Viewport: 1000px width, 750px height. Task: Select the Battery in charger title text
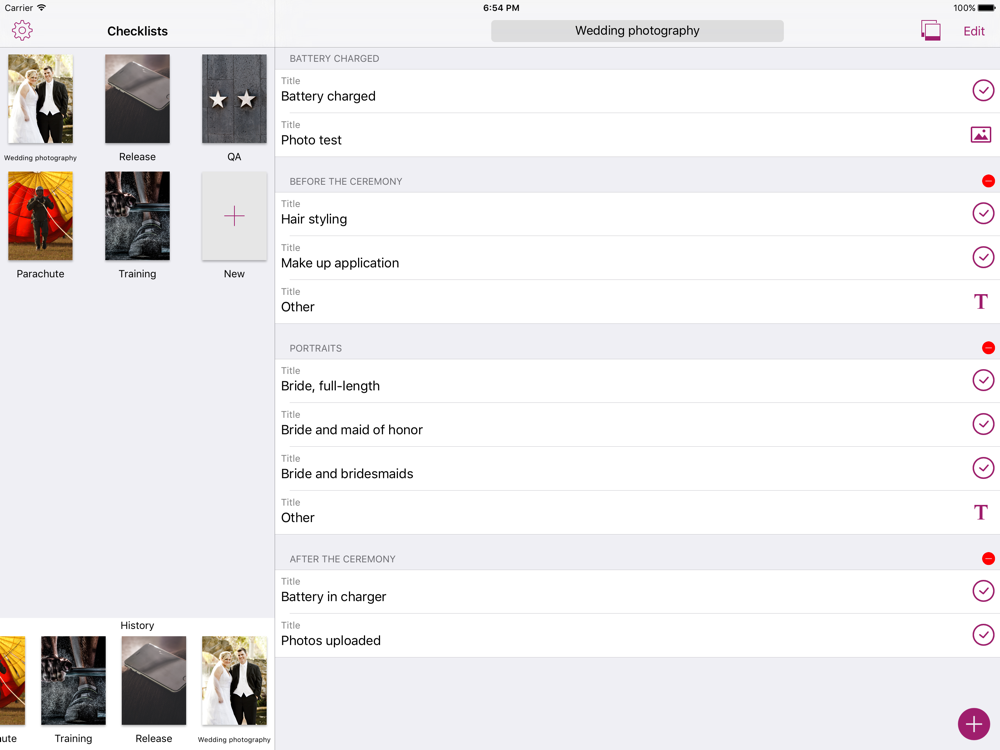(334, 597)
